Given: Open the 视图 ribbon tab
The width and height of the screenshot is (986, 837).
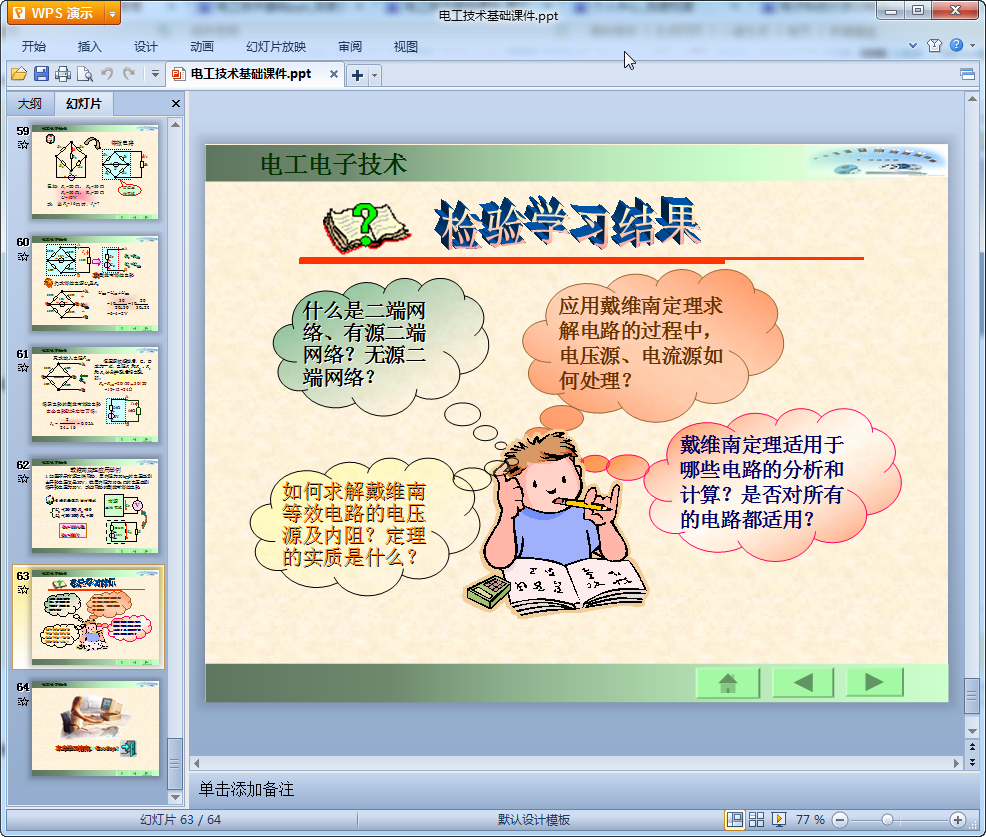Looking at the screenshot, I should (x=406, y=47).
